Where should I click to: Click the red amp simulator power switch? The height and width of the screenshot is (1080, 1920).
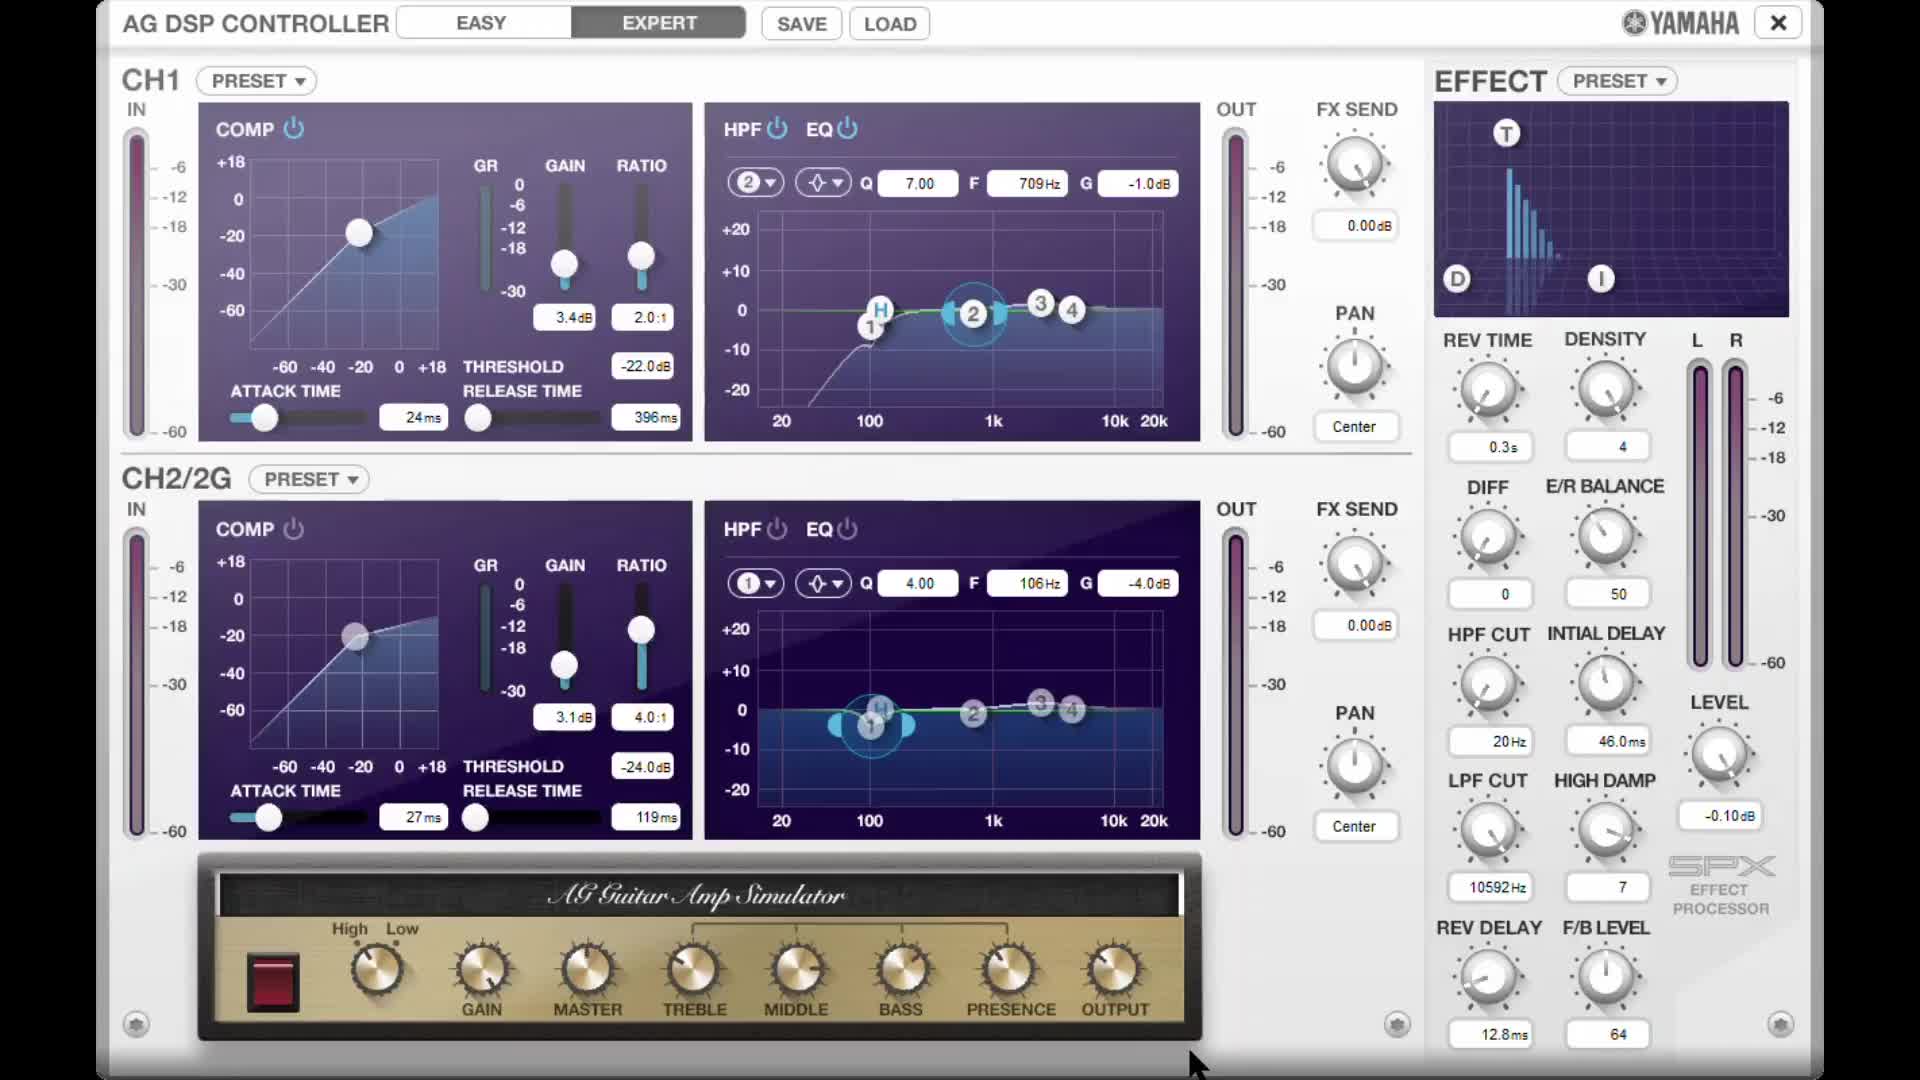click(273, 981)
